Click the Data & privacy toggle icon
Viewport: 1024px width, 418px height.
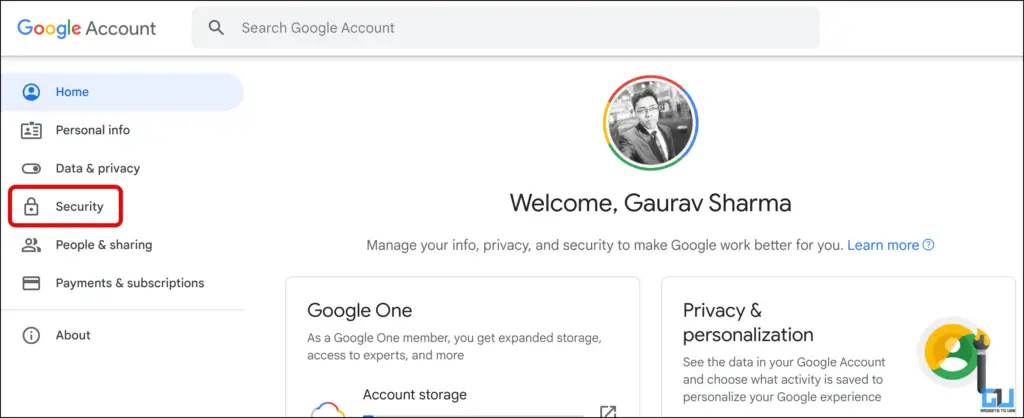(31, 169)
